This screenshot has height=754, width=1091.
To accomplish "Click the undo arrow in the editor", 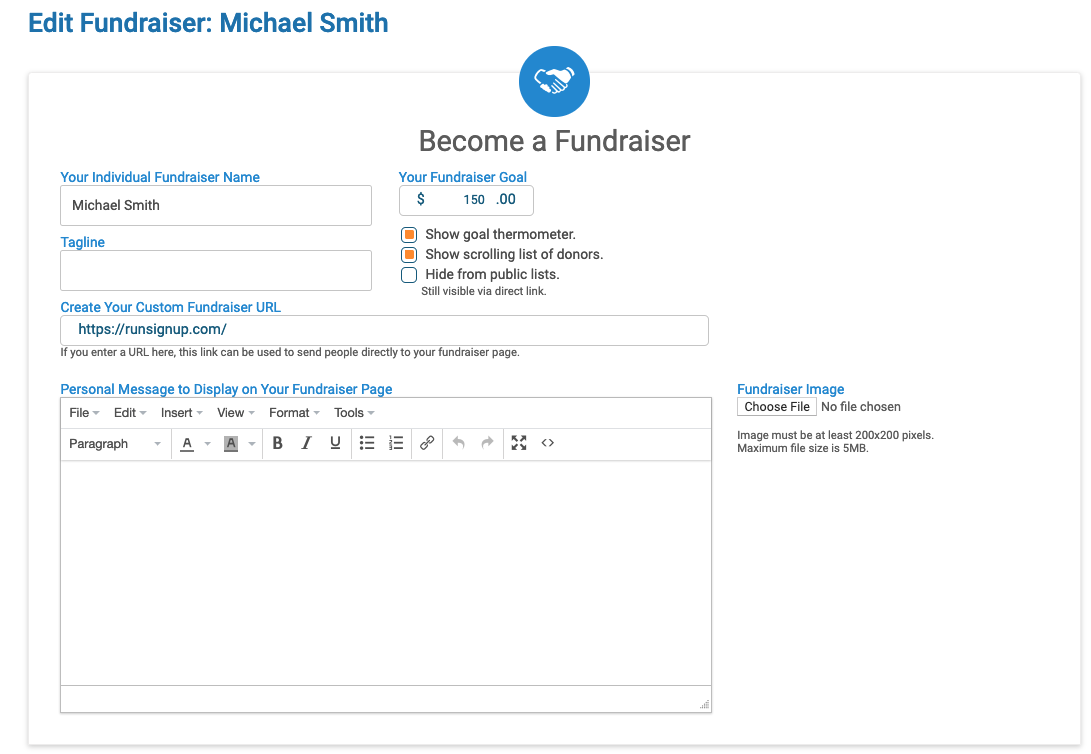I will click(x=460, y=443).
